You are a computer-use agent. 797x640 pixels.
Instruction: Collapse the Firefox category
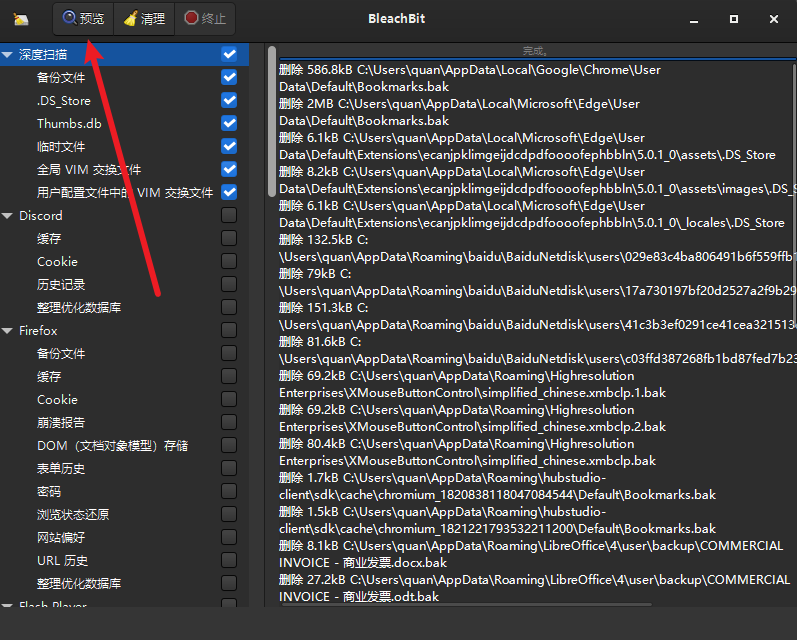(x=7, y=330)
